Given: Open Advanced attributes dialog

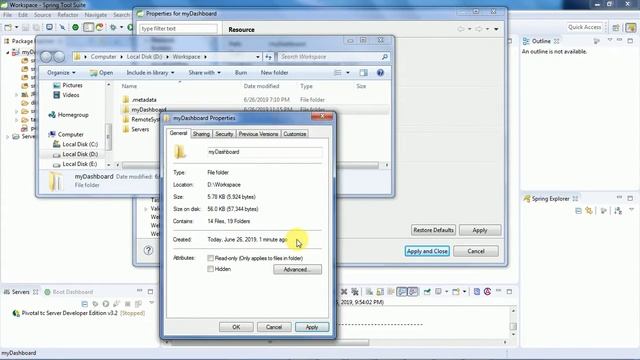Looking at the screenshot, I should [x=297, y=269].
